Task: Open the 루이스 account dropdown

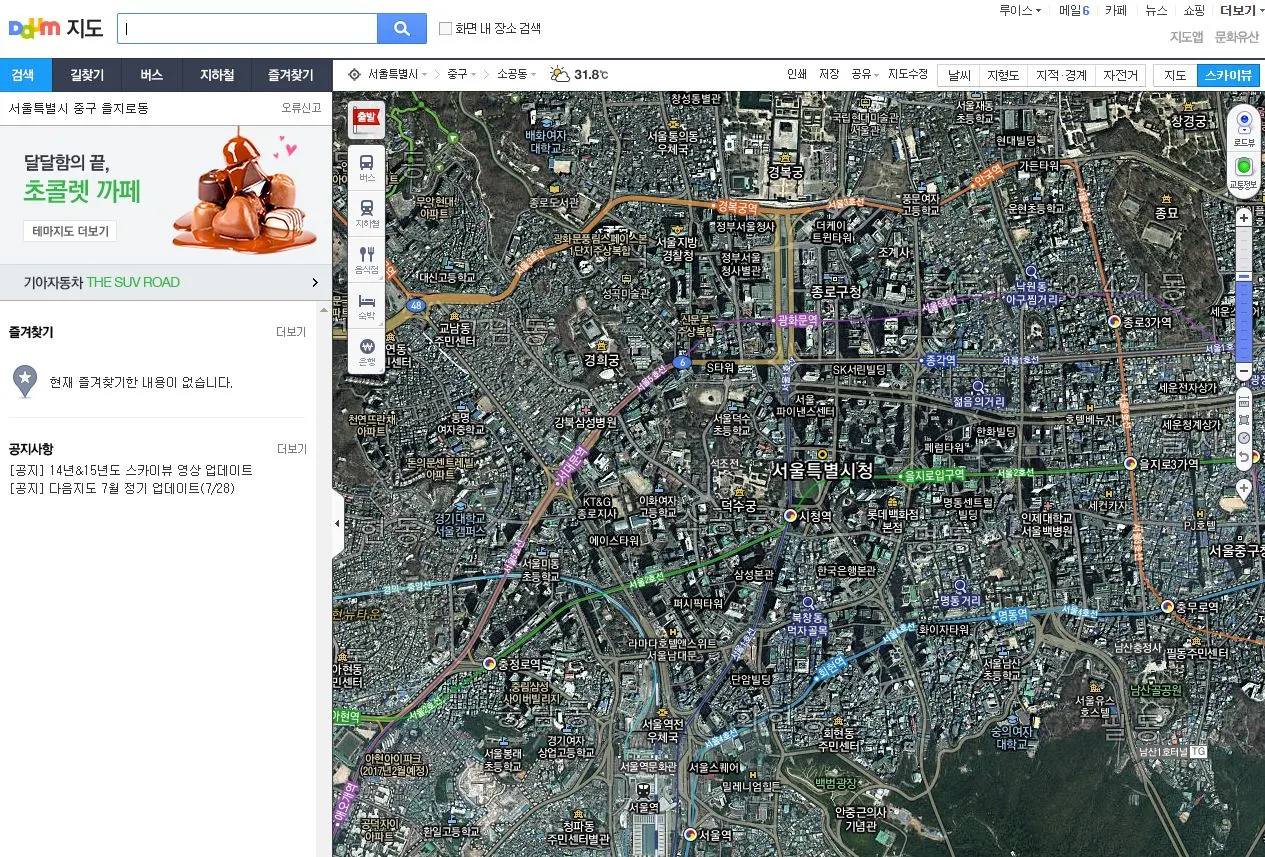Action: click(1020, 10)
